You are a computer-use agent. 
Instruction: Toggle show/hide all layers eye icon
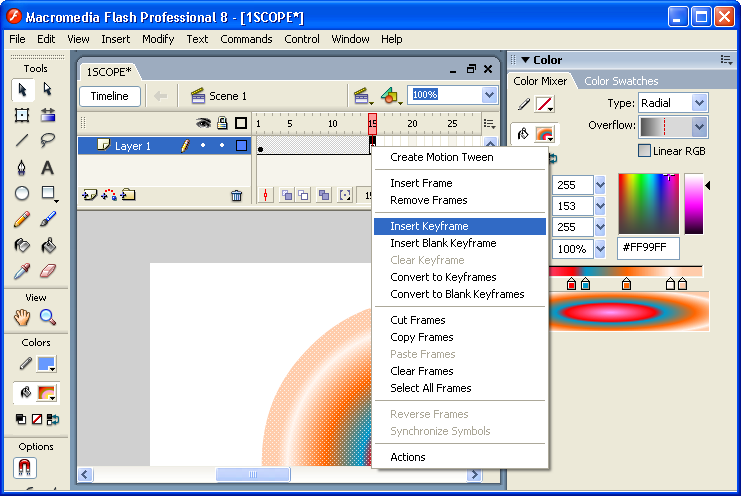pyautogui.click(x=203, y=123)
